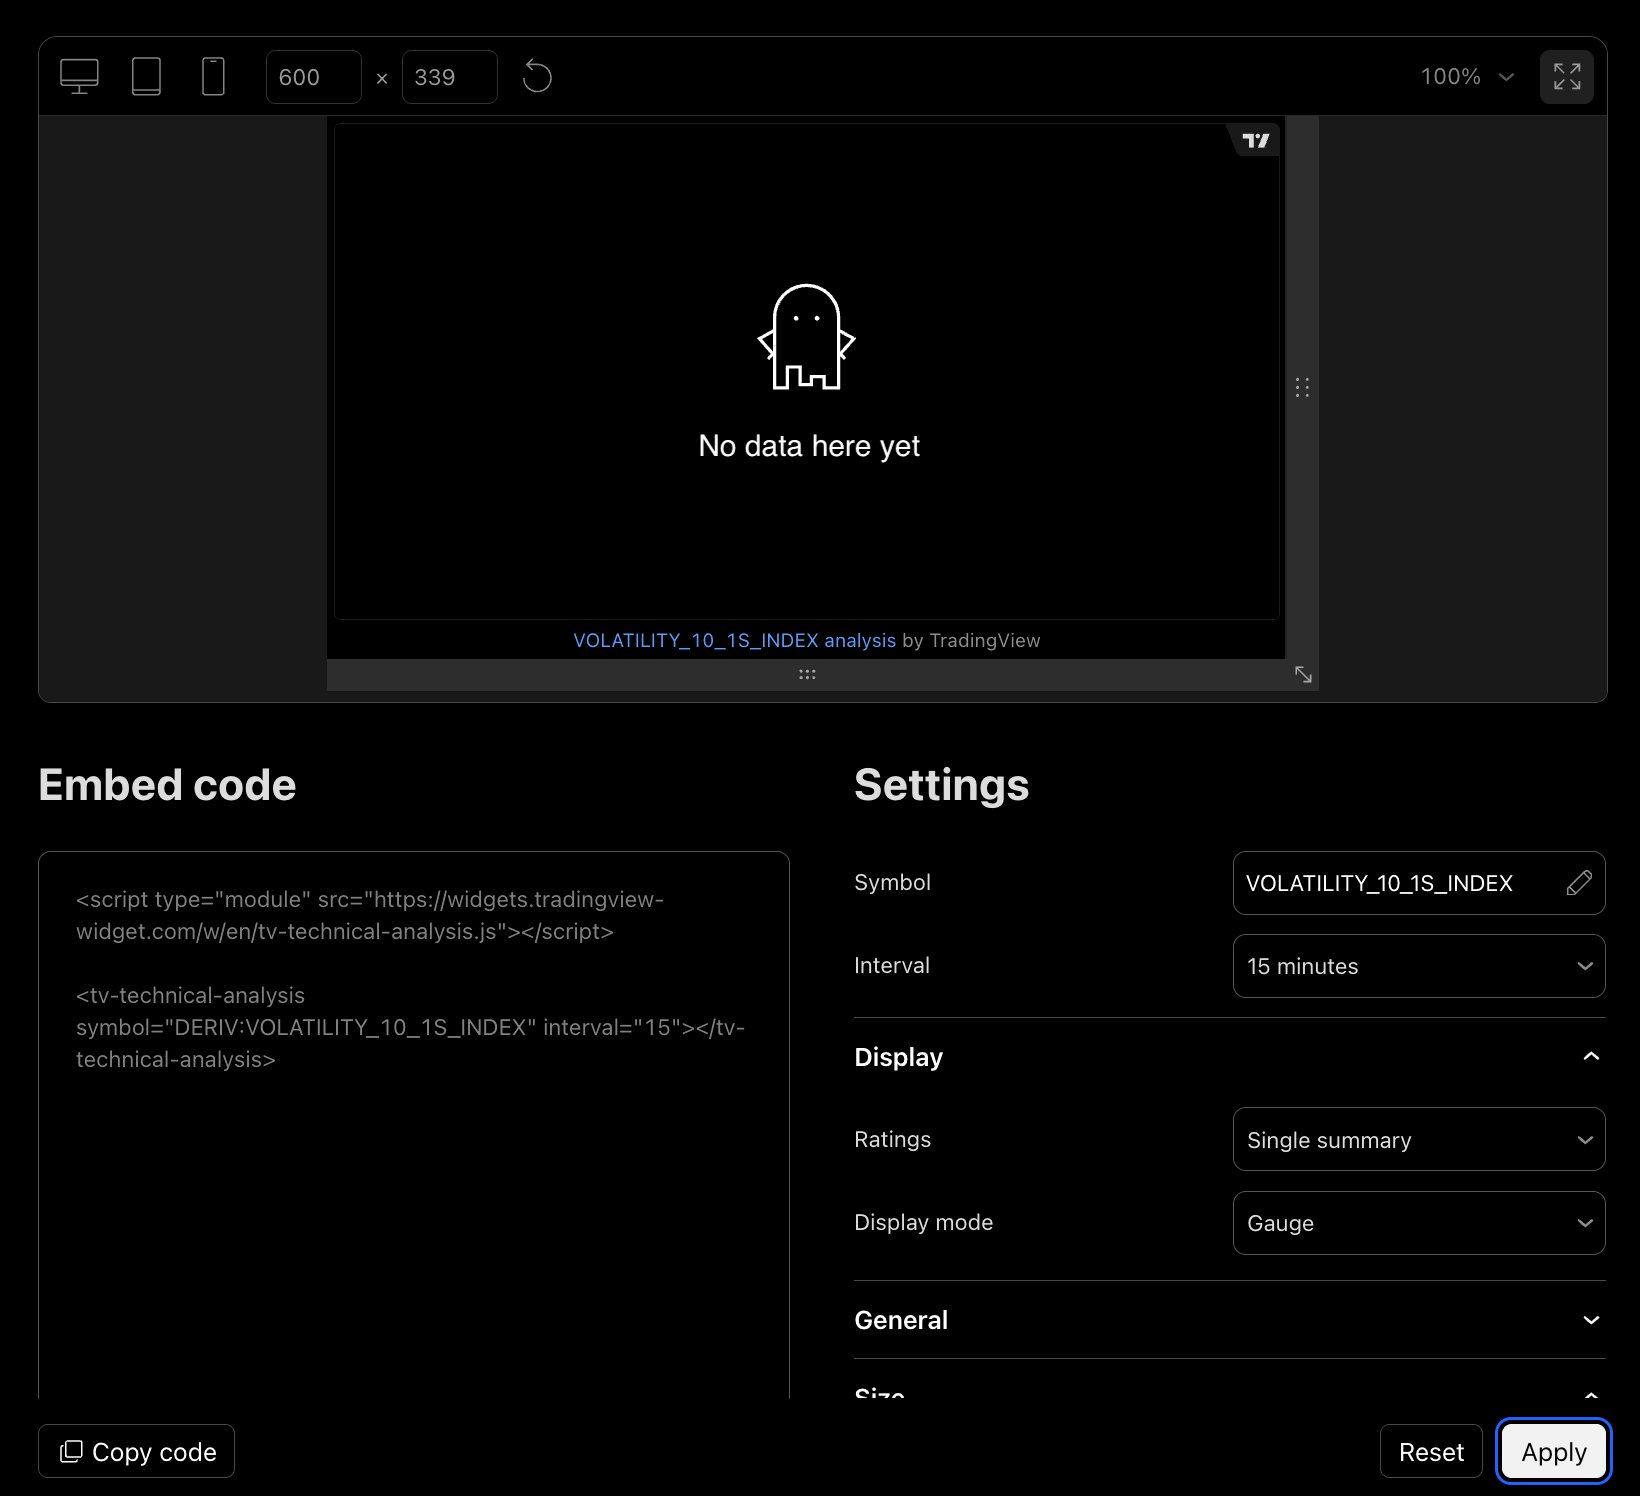Click the 'Interval' settings label
The height and width of the screenshot is (1496, 1640).
coord(892,965)
